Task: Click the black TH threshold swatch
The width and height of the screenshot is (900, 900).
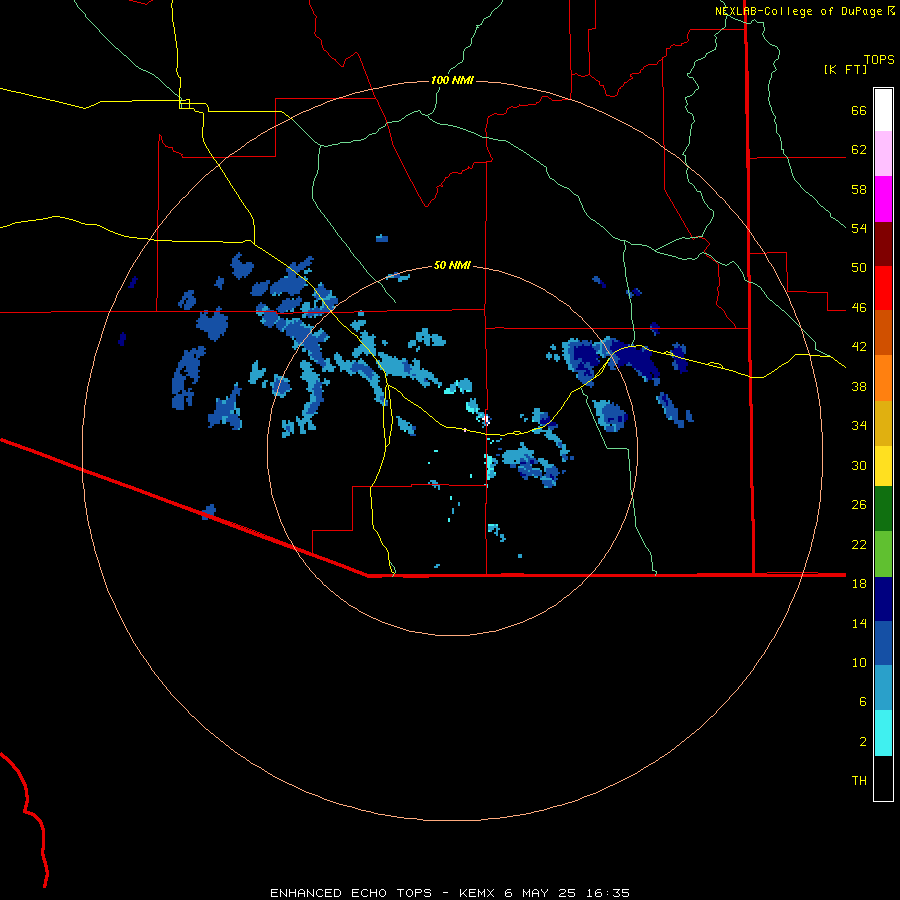Action: tap(883, 778)
